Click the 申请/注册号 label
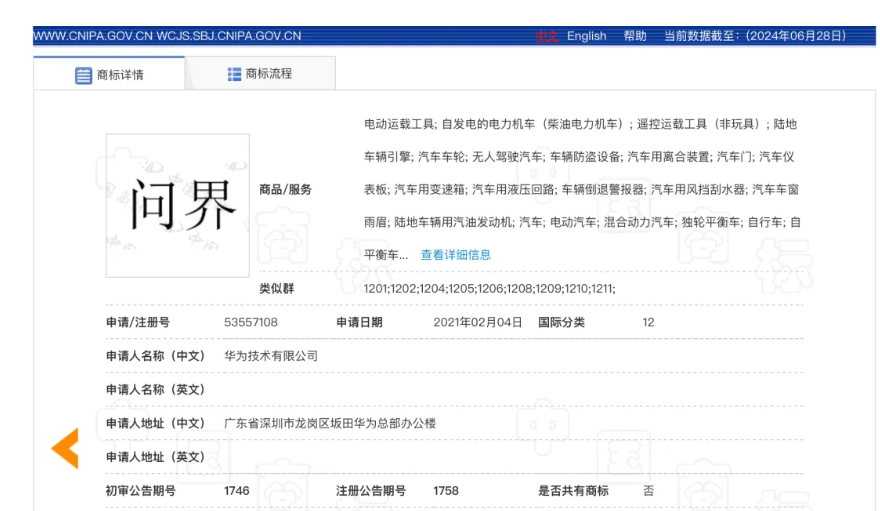880x511 pixels. click(x=138, y=323)
